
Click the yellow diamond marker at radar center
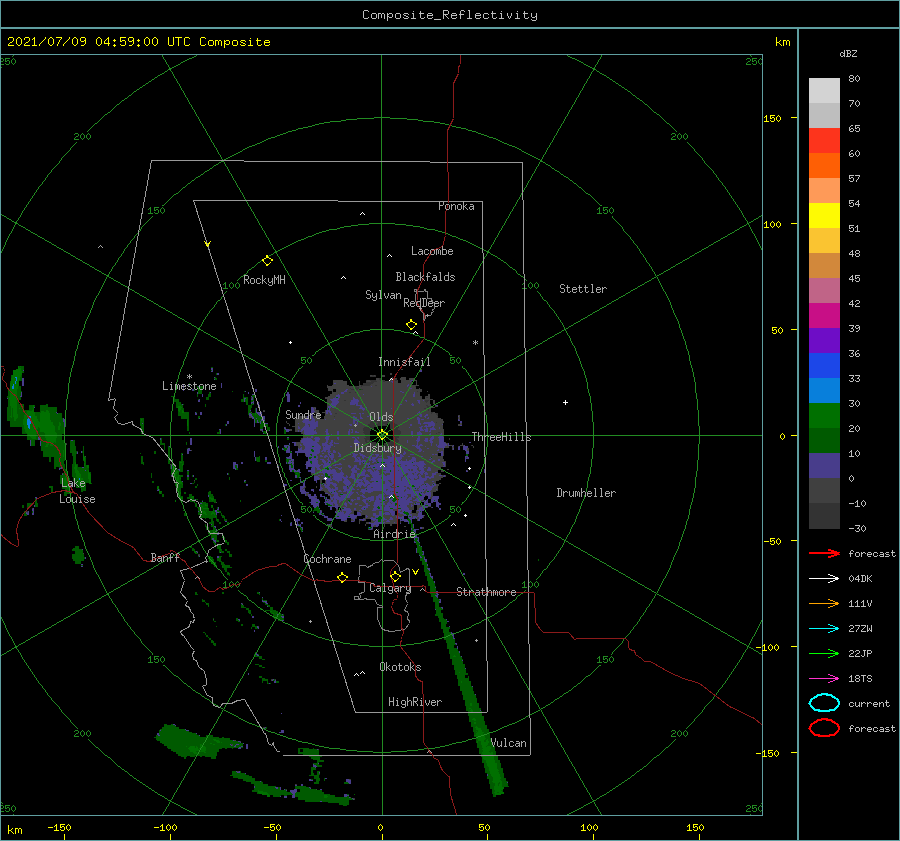point(382,435)
